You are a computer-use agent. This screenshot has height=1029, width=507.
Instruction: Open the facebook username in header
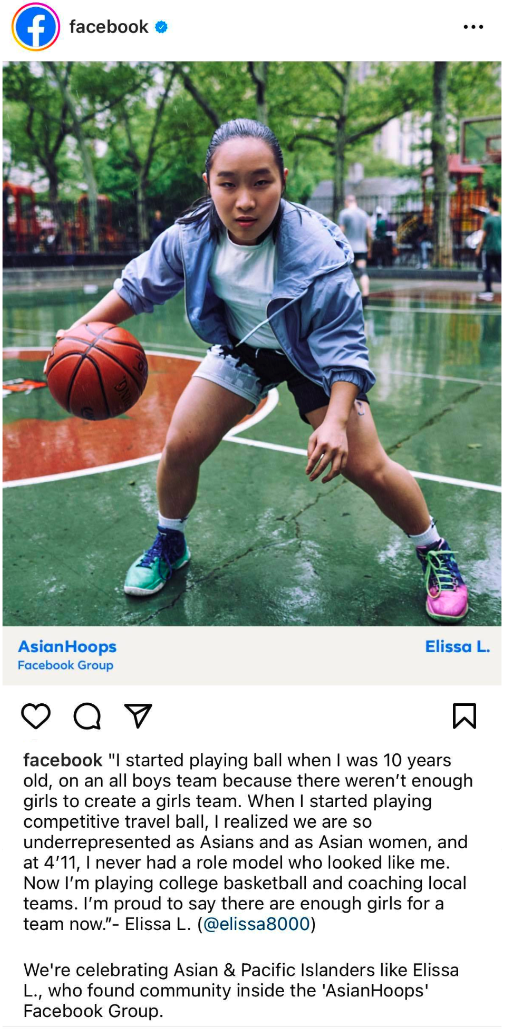(x=109, y=27)
